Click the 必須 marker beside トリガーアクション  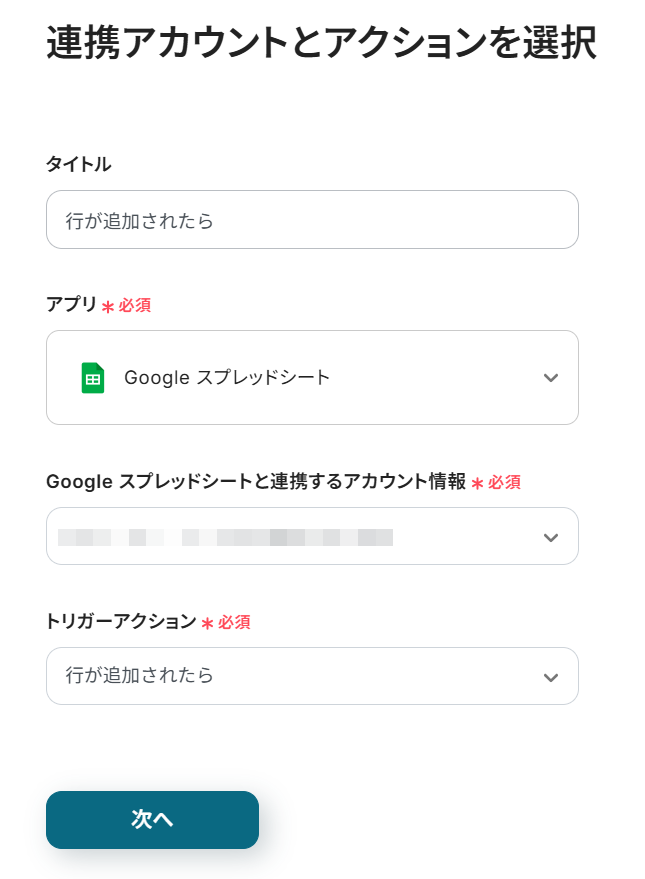click(234, 623)
